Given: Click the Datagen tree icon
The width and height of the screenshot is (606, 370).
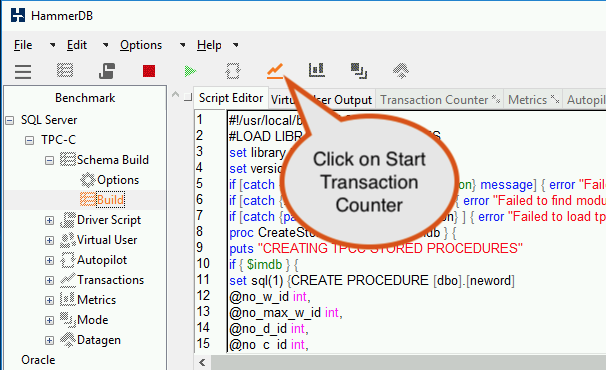Looking at the screenshot, I should 68,340.
